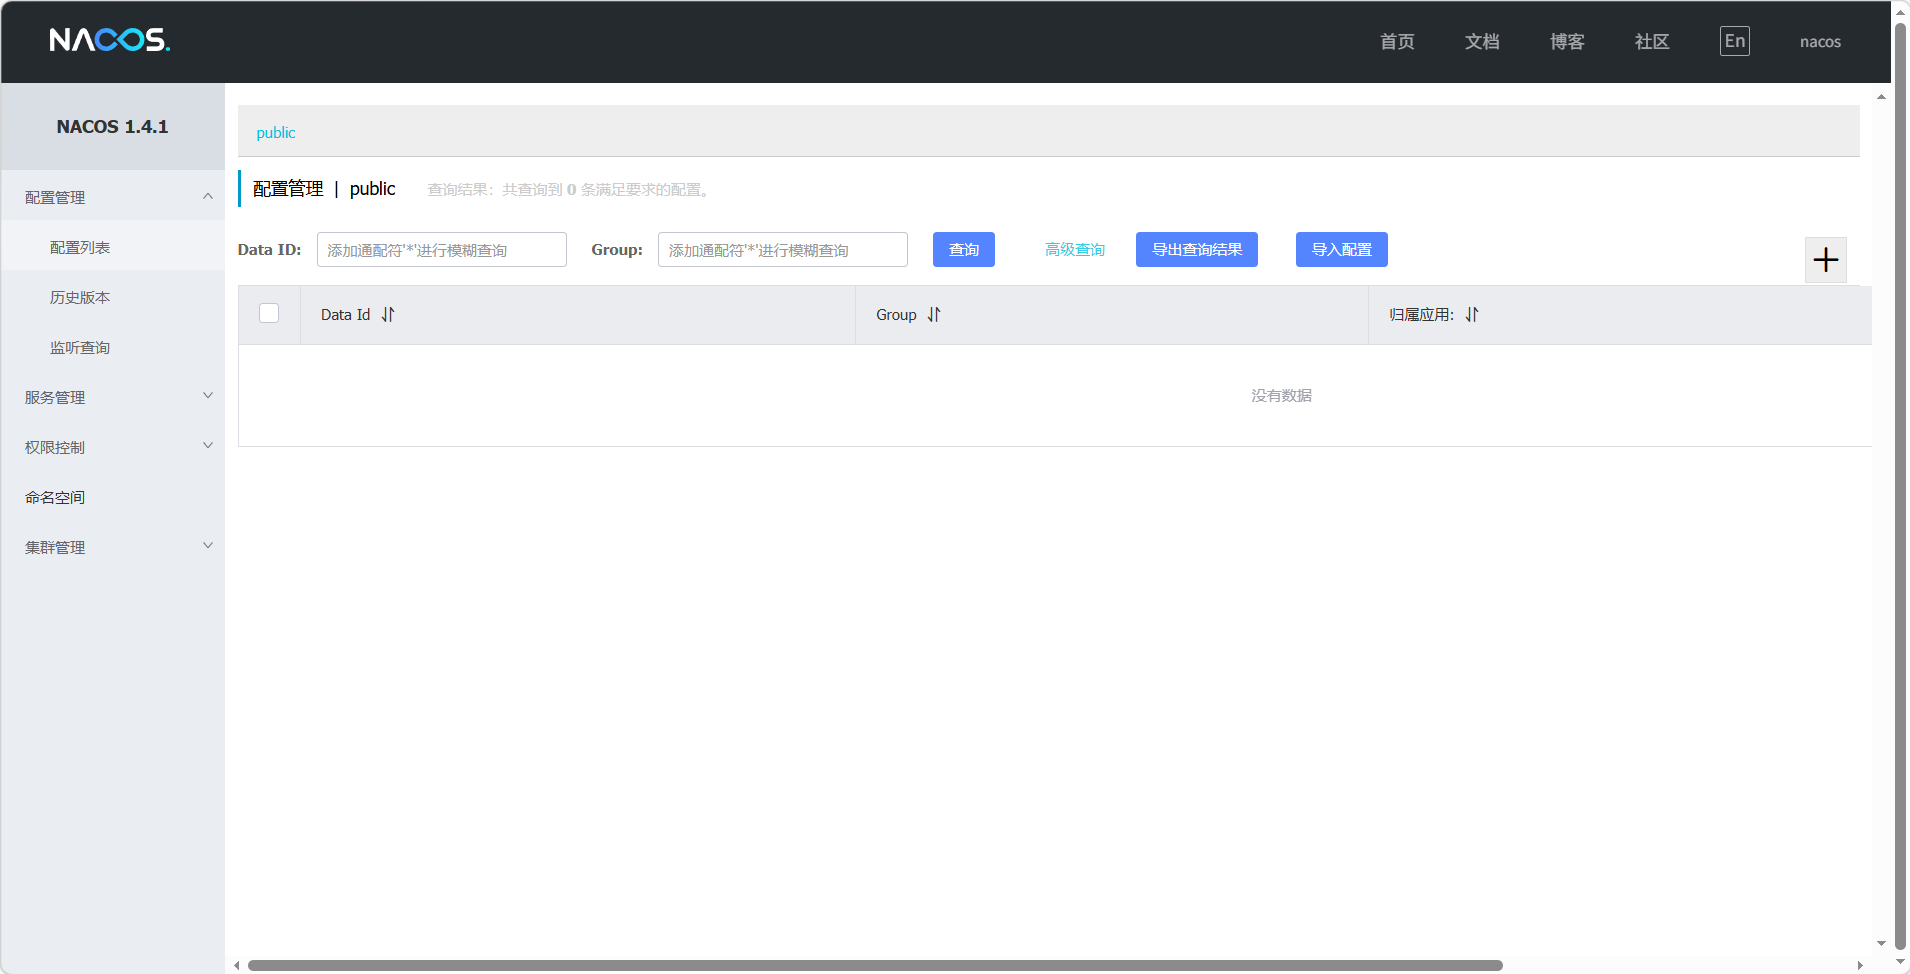The image size is (1910, 974).
Task: Expand the 权限控制 menu chevron
Action: (x=208, y=446)
